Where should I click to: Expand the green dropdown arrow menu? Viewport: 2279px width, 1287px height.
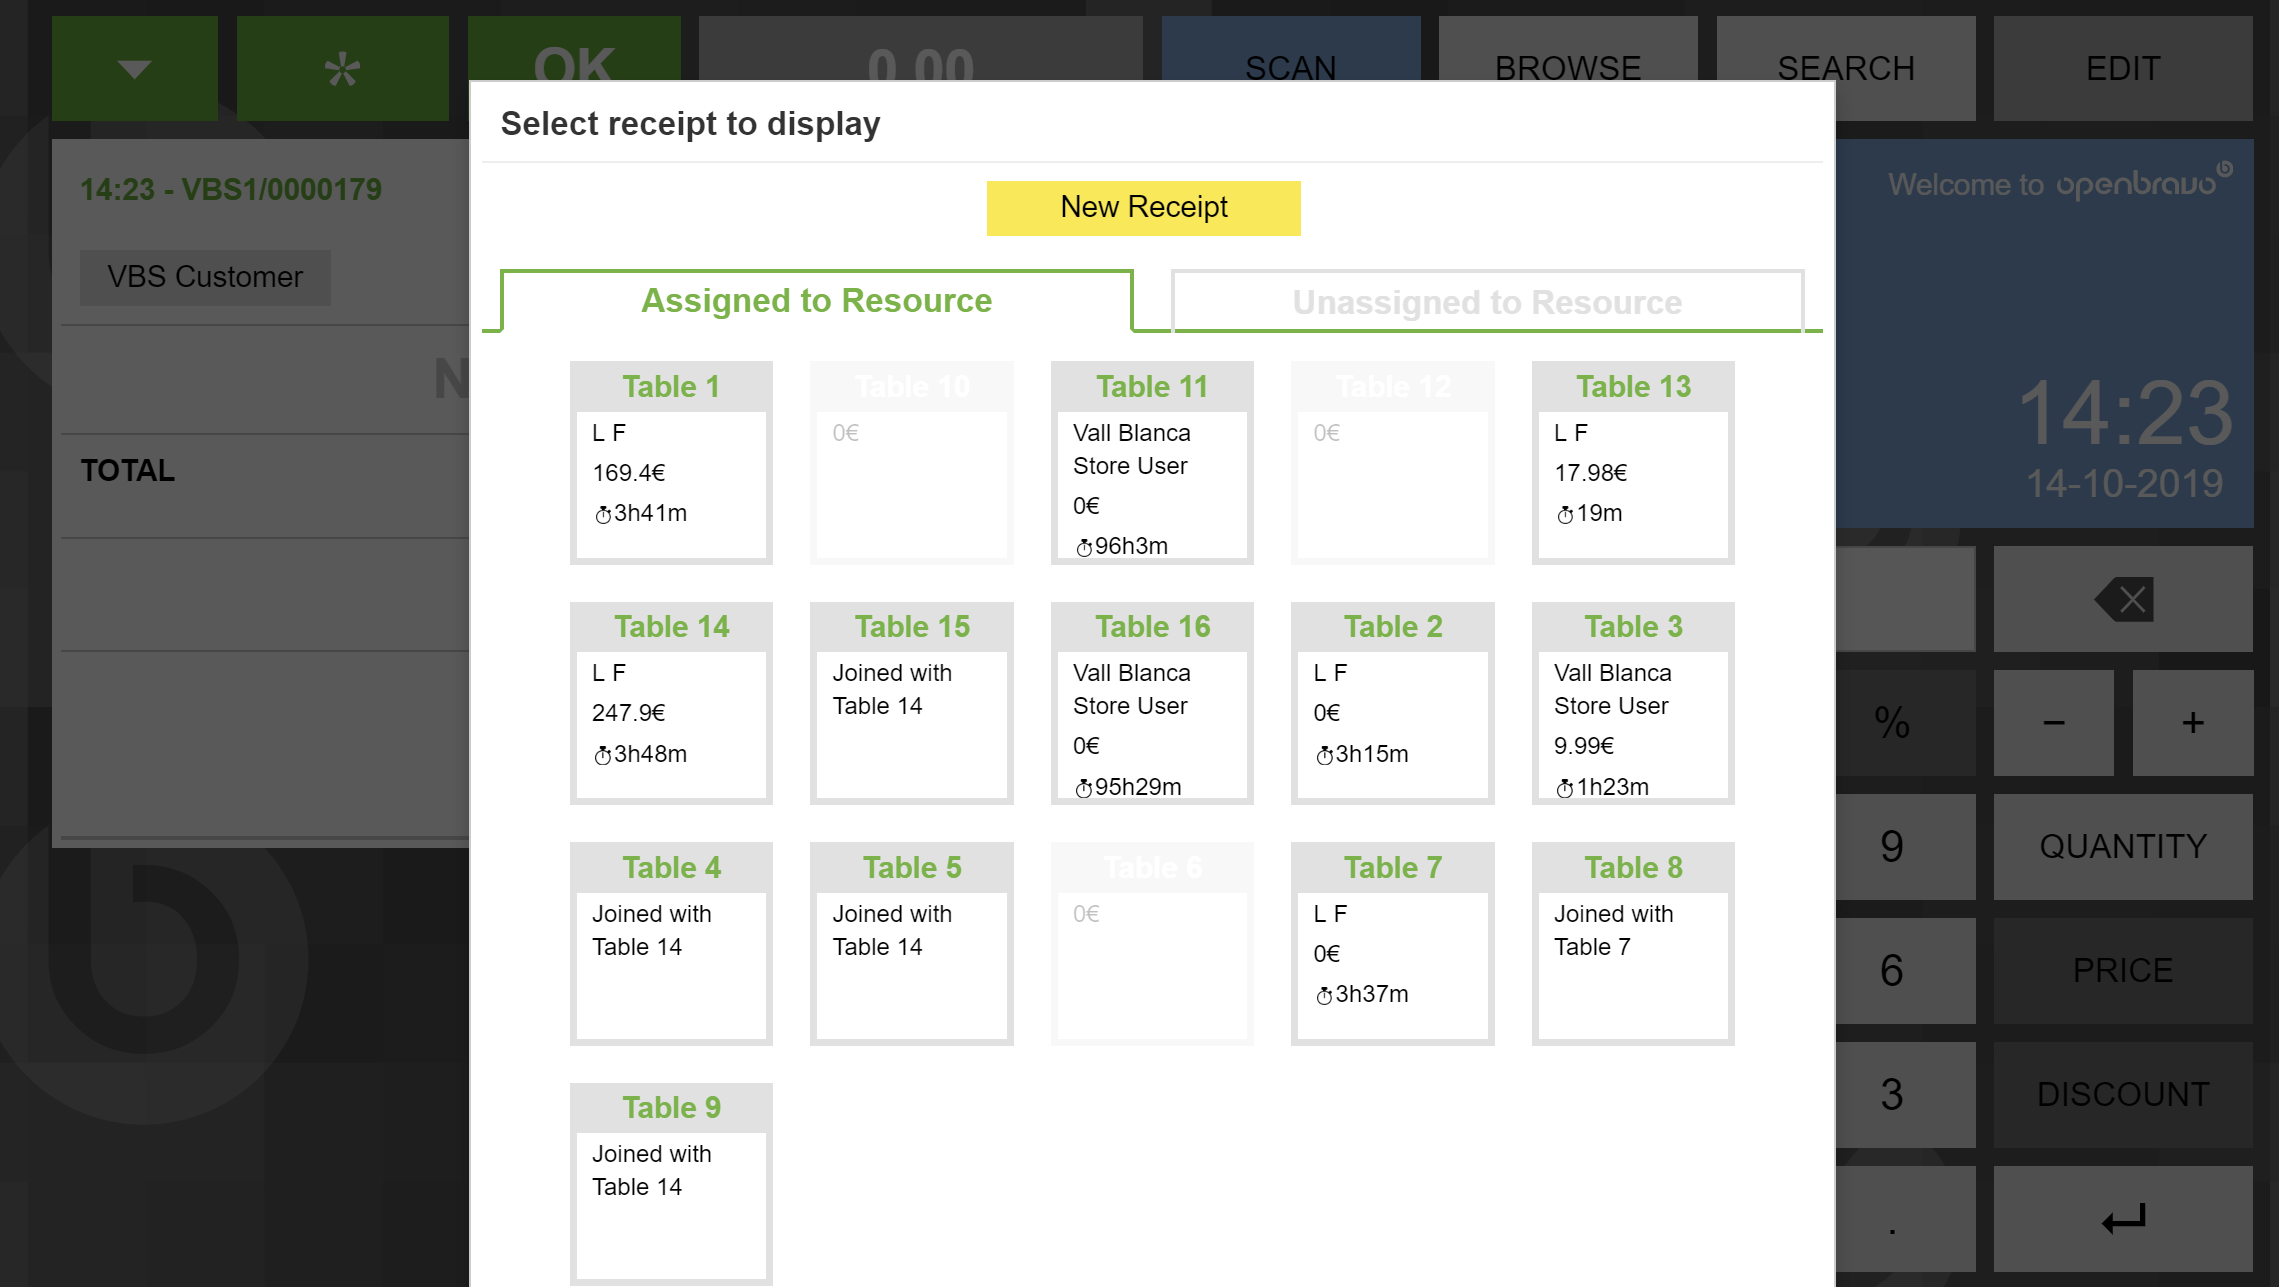pyautogui.click(x=134, y=68)
